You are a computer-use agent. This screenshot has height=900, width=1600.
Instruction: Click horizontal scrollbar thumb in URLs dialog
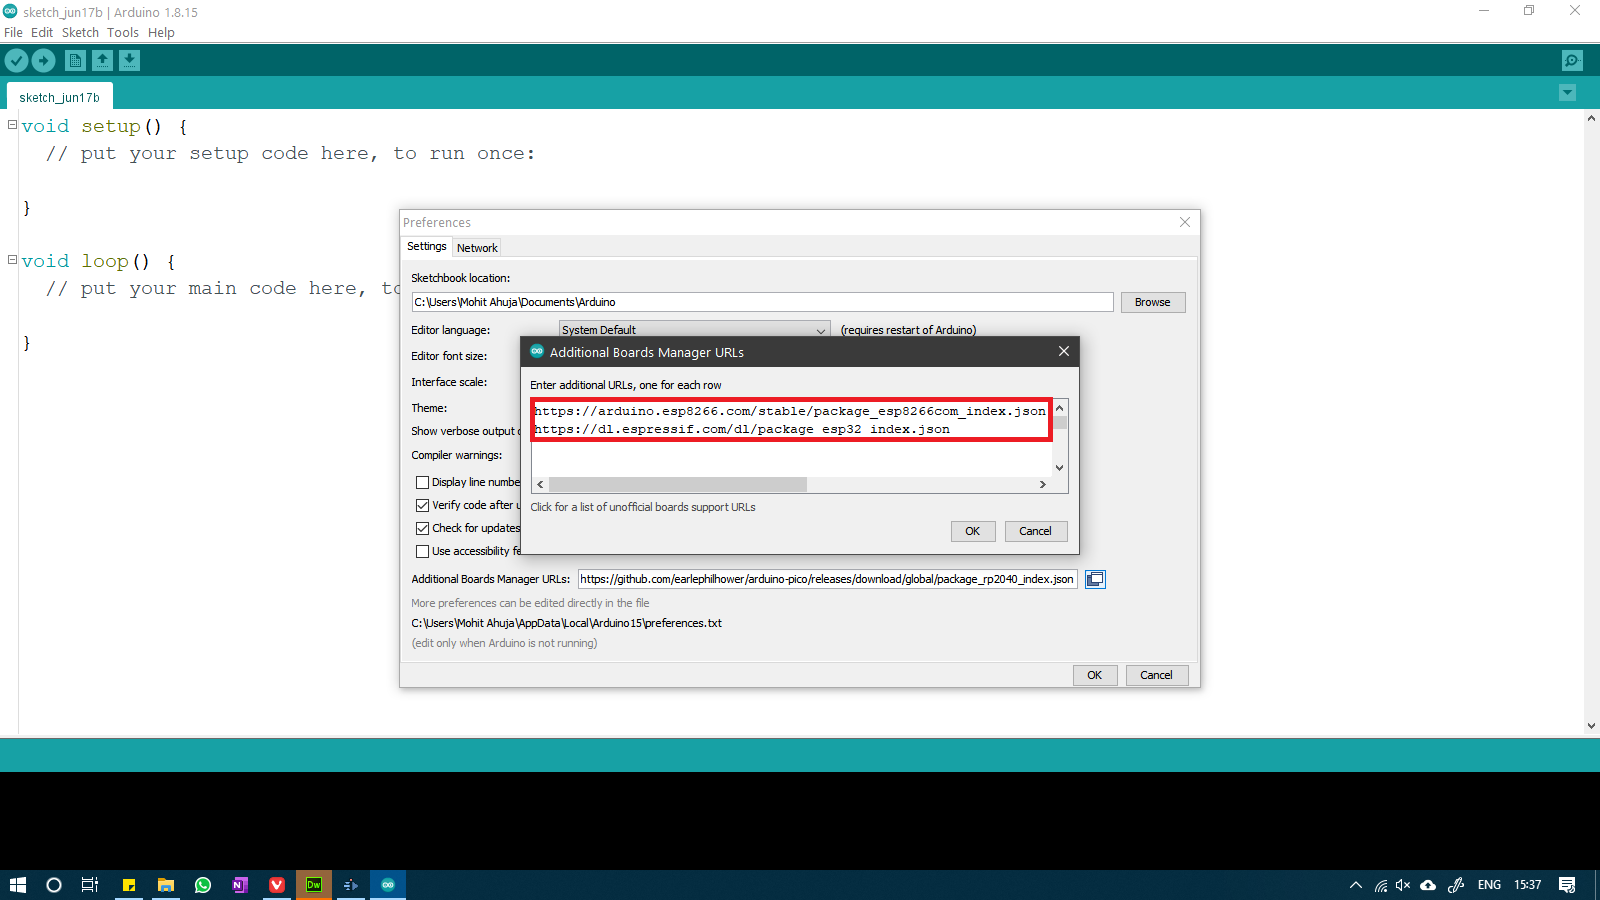click(x=677, y=484)
